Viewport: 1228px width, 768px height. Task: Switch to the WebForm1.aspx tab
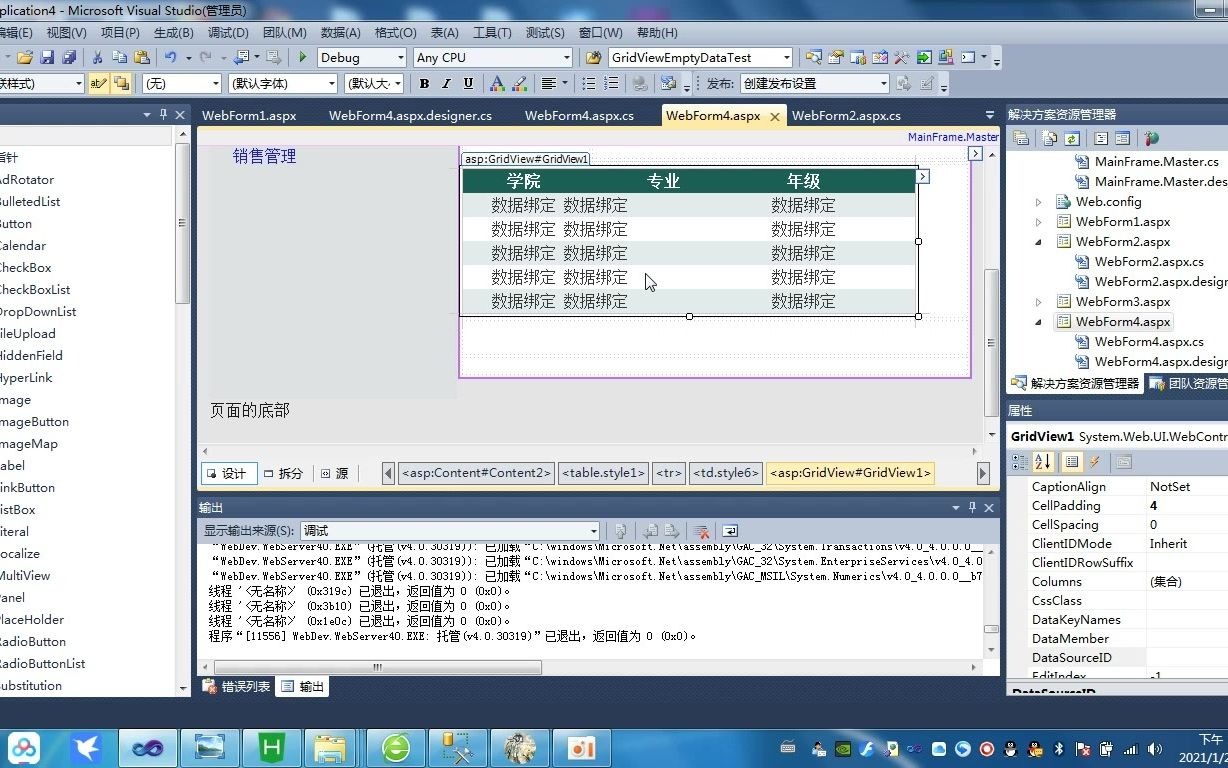(x=249, y=115)
